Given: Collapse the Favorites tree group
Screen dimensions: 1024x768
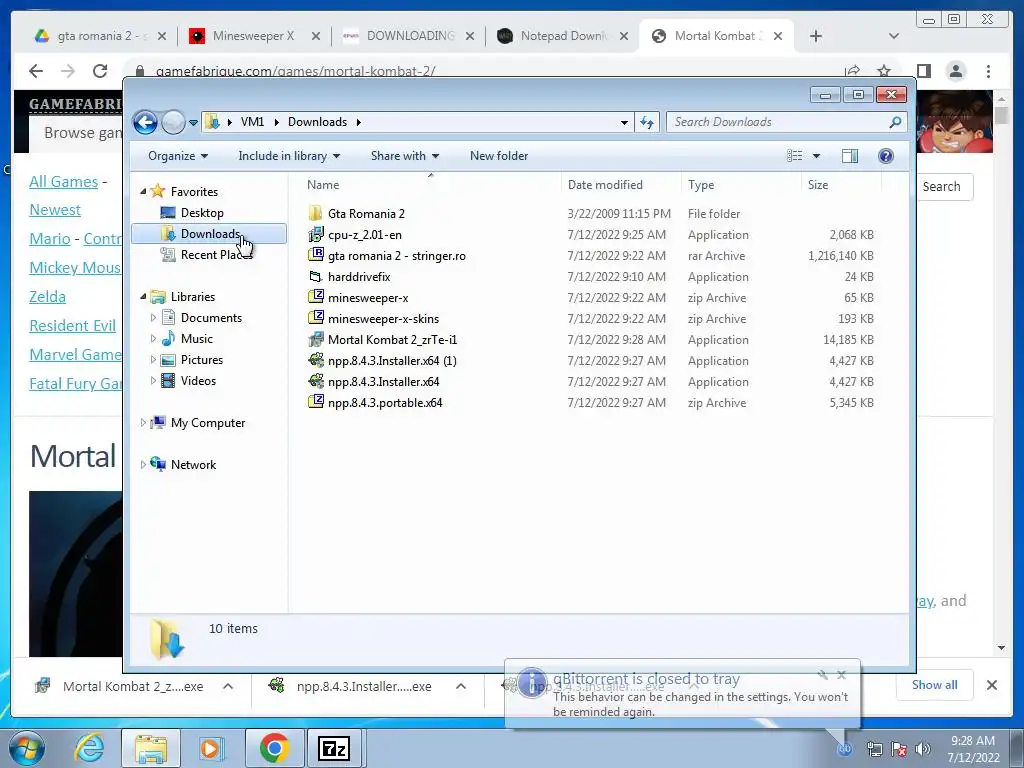Looking at the screenshot, I should [143, 191].
